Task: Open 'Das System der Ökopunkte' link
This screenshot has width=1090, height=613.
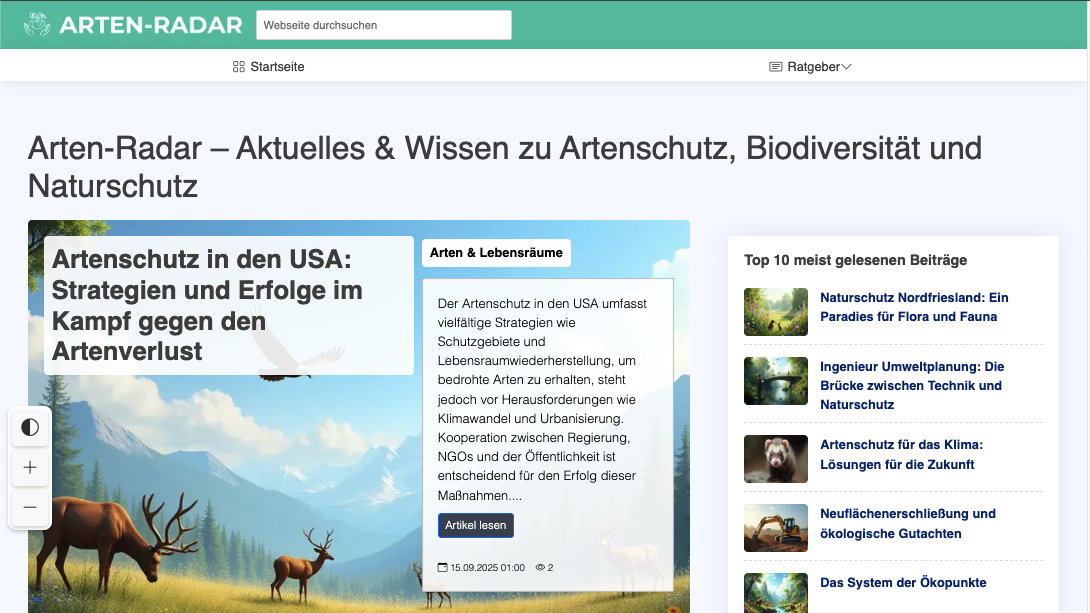Action: 903,583
